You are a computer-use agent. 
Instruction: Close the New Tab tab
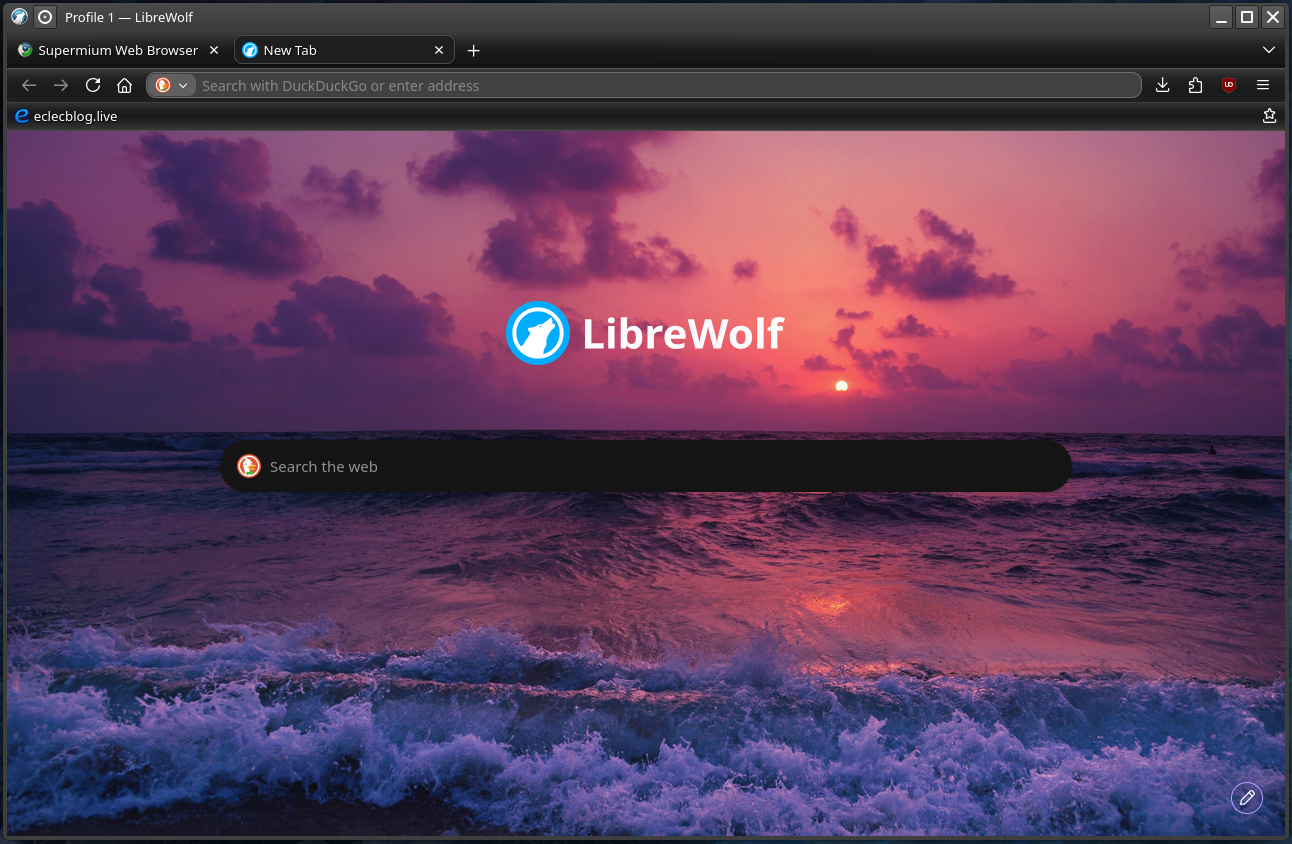click(438, 50)
